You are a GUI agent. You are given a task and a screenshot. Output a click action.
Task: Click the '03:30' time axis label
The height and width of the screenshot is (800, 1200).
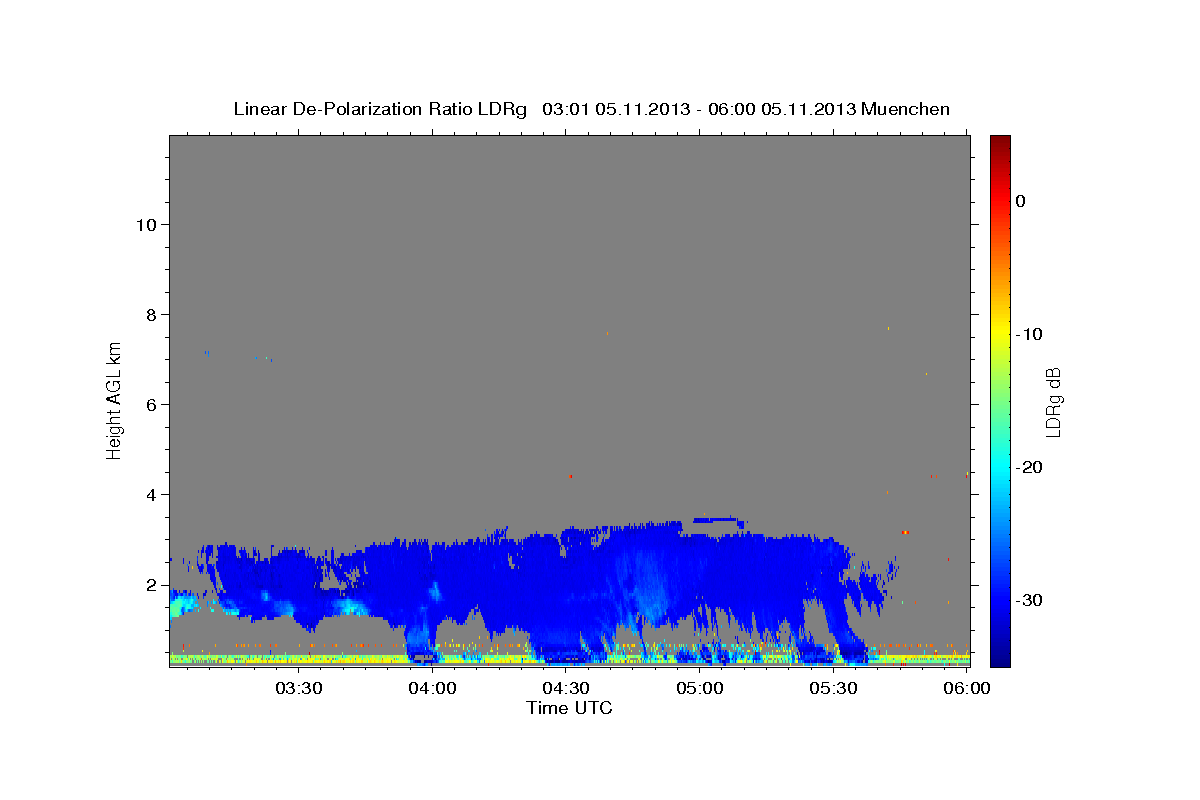point(298,688)
